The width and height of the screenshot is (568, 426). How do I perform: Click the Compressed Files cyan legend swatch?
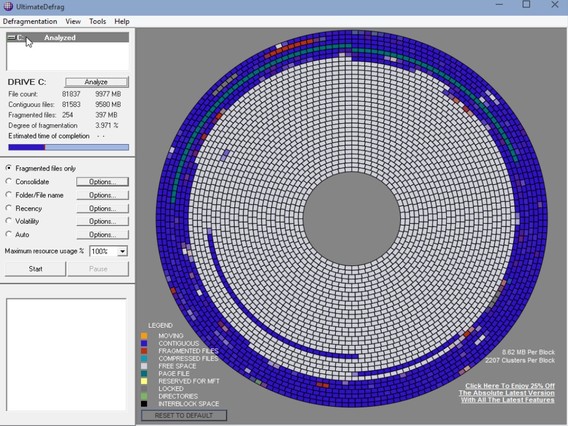pos(144,359)
